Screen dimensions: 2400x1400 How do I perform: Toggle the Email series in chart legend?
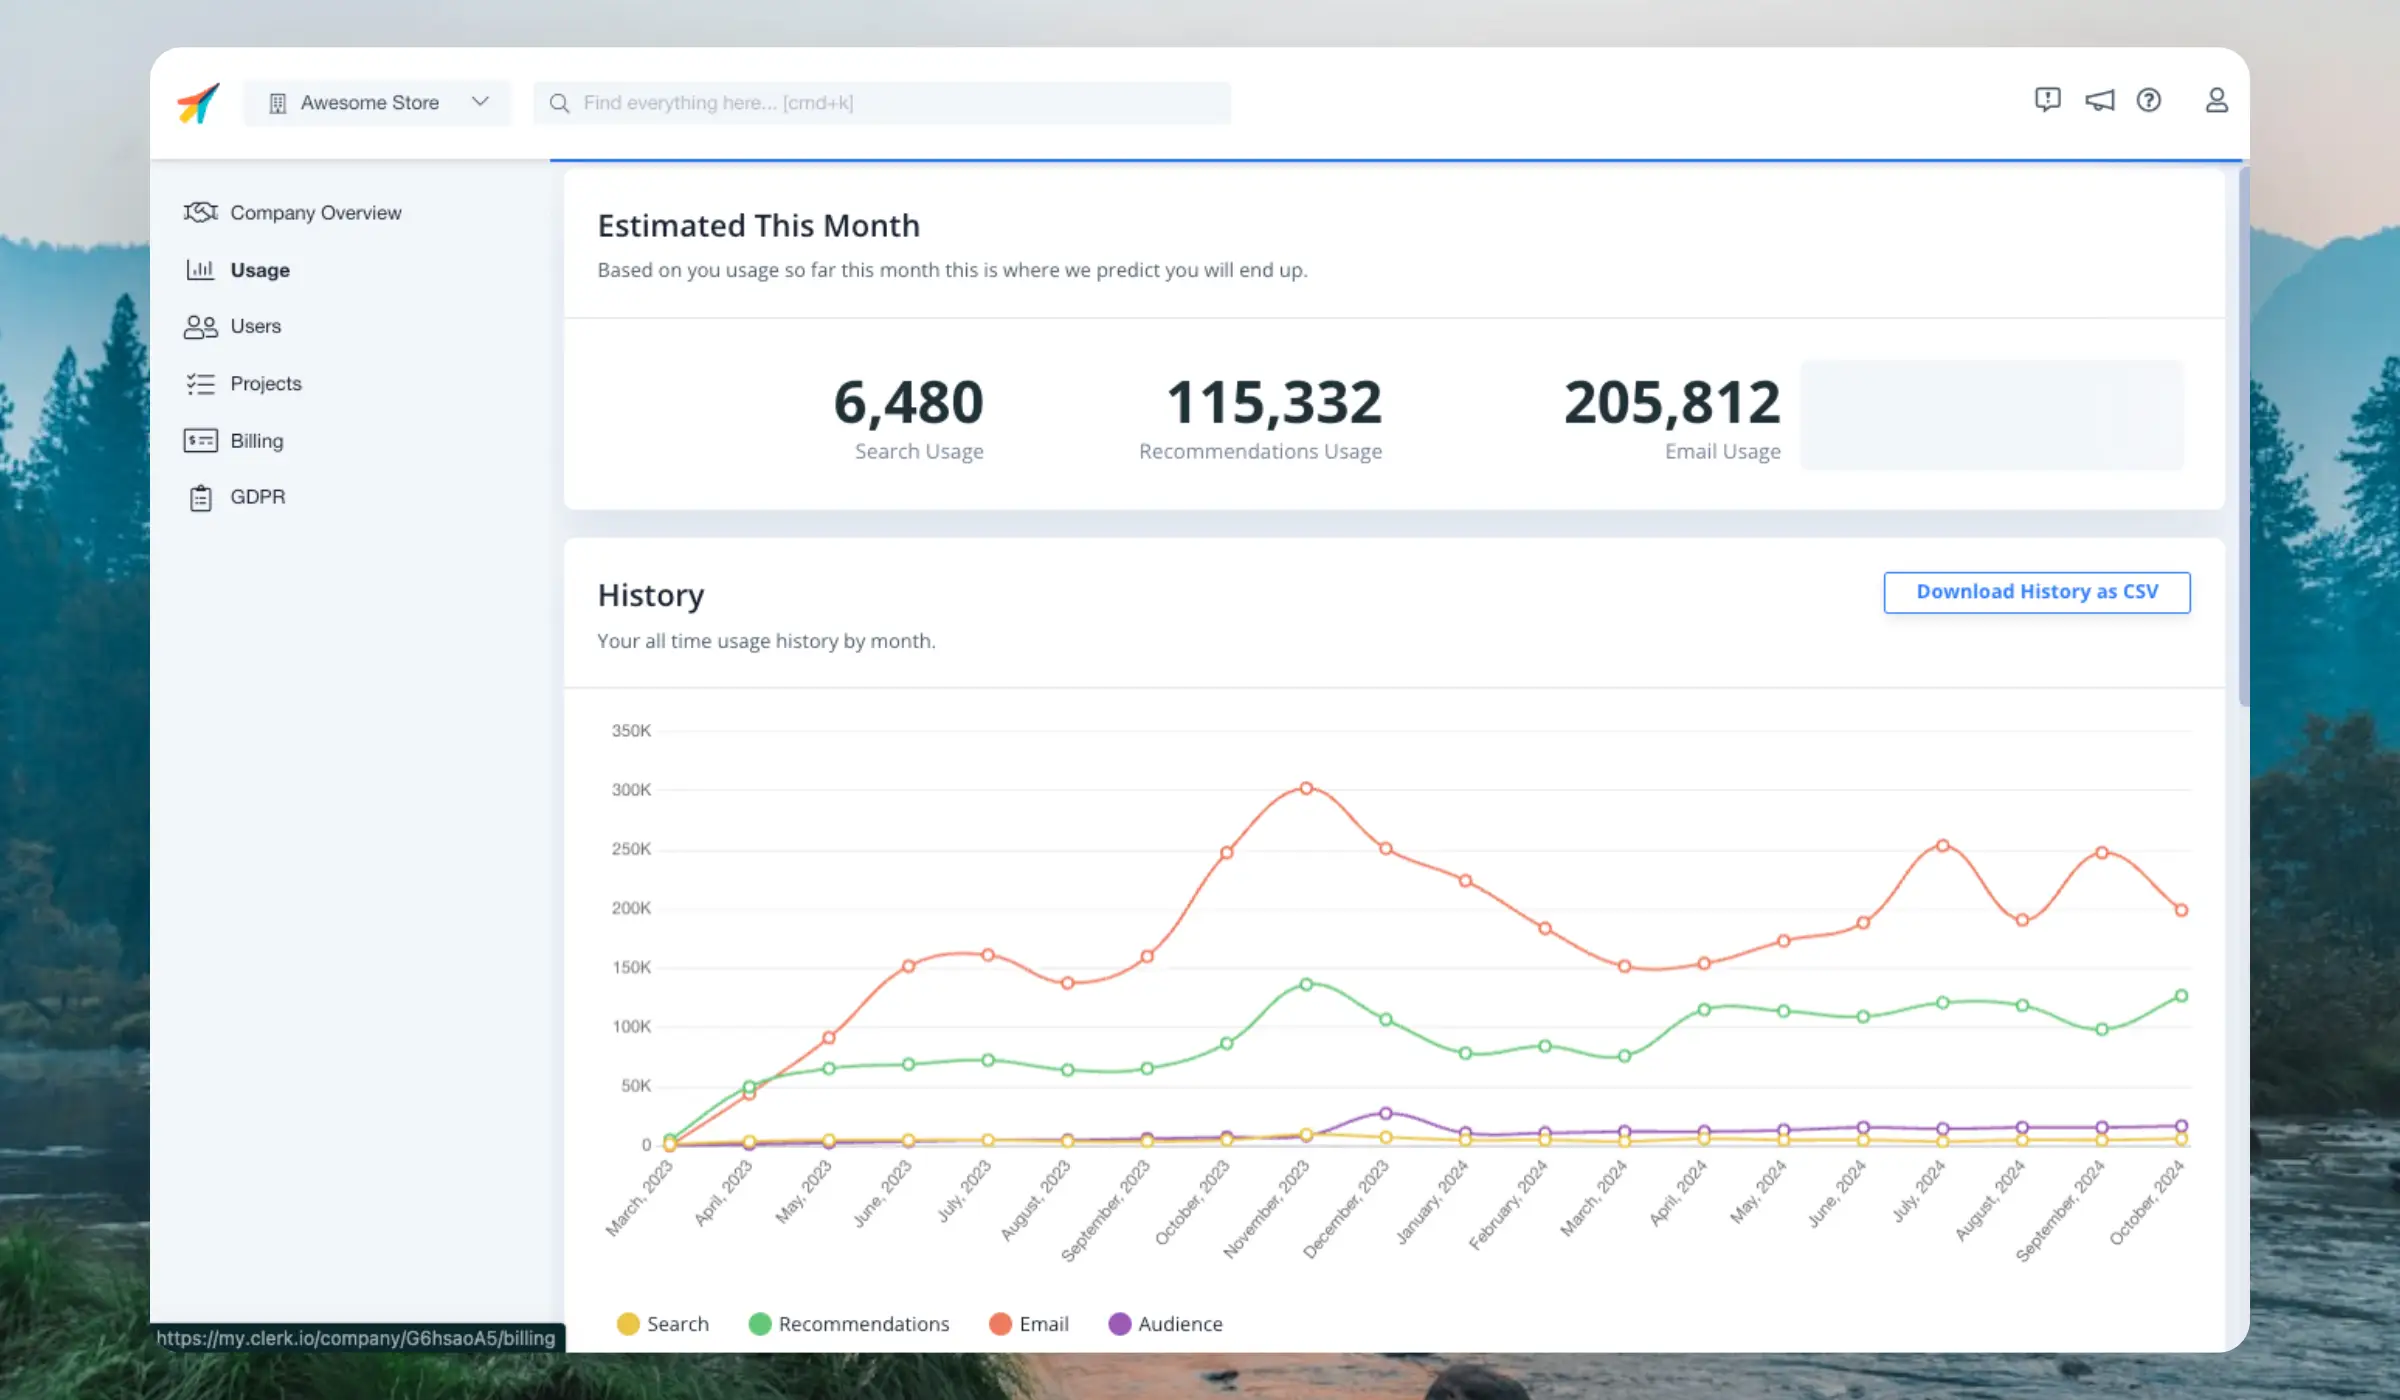(1029, 1323)
